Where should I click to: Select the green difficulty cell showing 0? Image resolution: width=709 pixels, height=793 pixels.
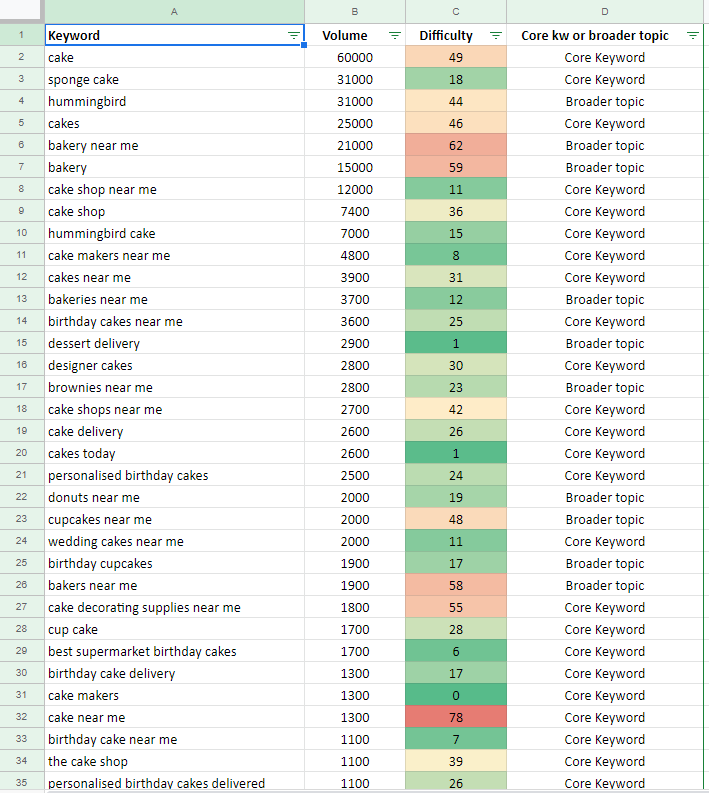click(x=456, y=695)
